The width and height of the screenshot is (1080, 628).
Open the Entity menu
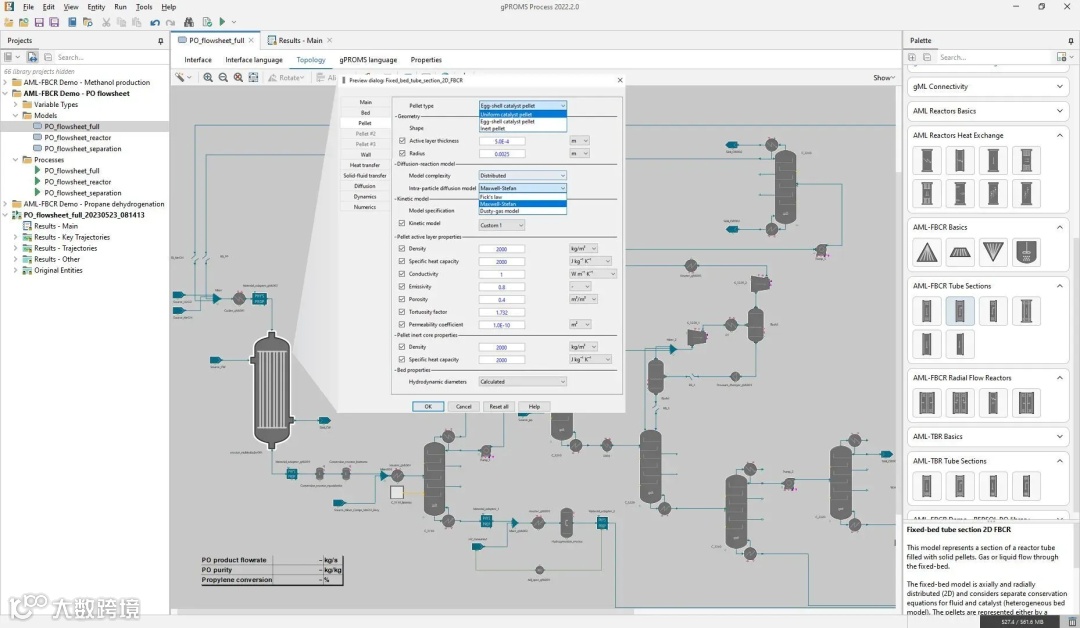click(x=96, y=7)
